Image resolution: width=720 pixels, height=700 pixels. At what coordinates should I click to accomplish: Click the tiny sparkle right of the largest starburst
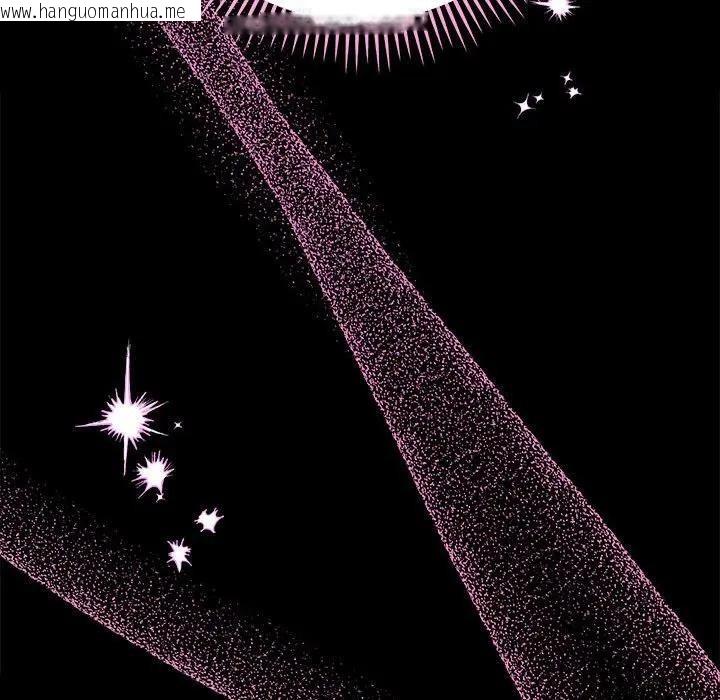[178, 425]
